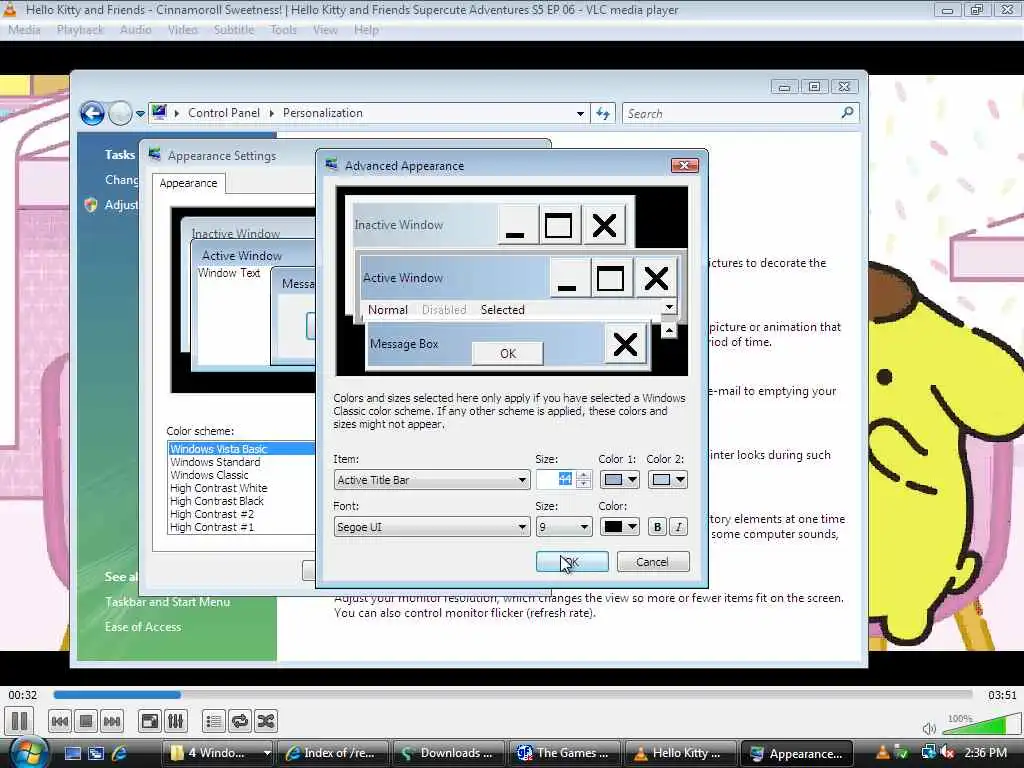
Task: Expand the font Size dropdown
Action: tap(564, 527)
